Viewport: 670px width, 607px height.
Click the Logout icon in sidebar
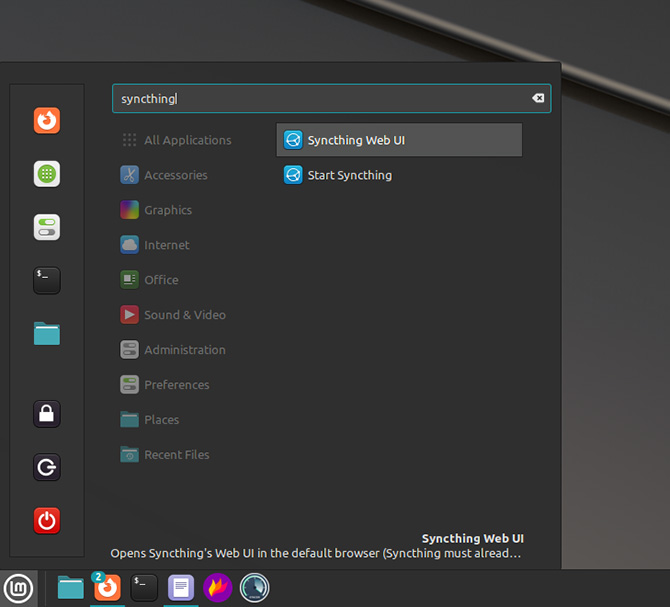click(x=47, y=467)
